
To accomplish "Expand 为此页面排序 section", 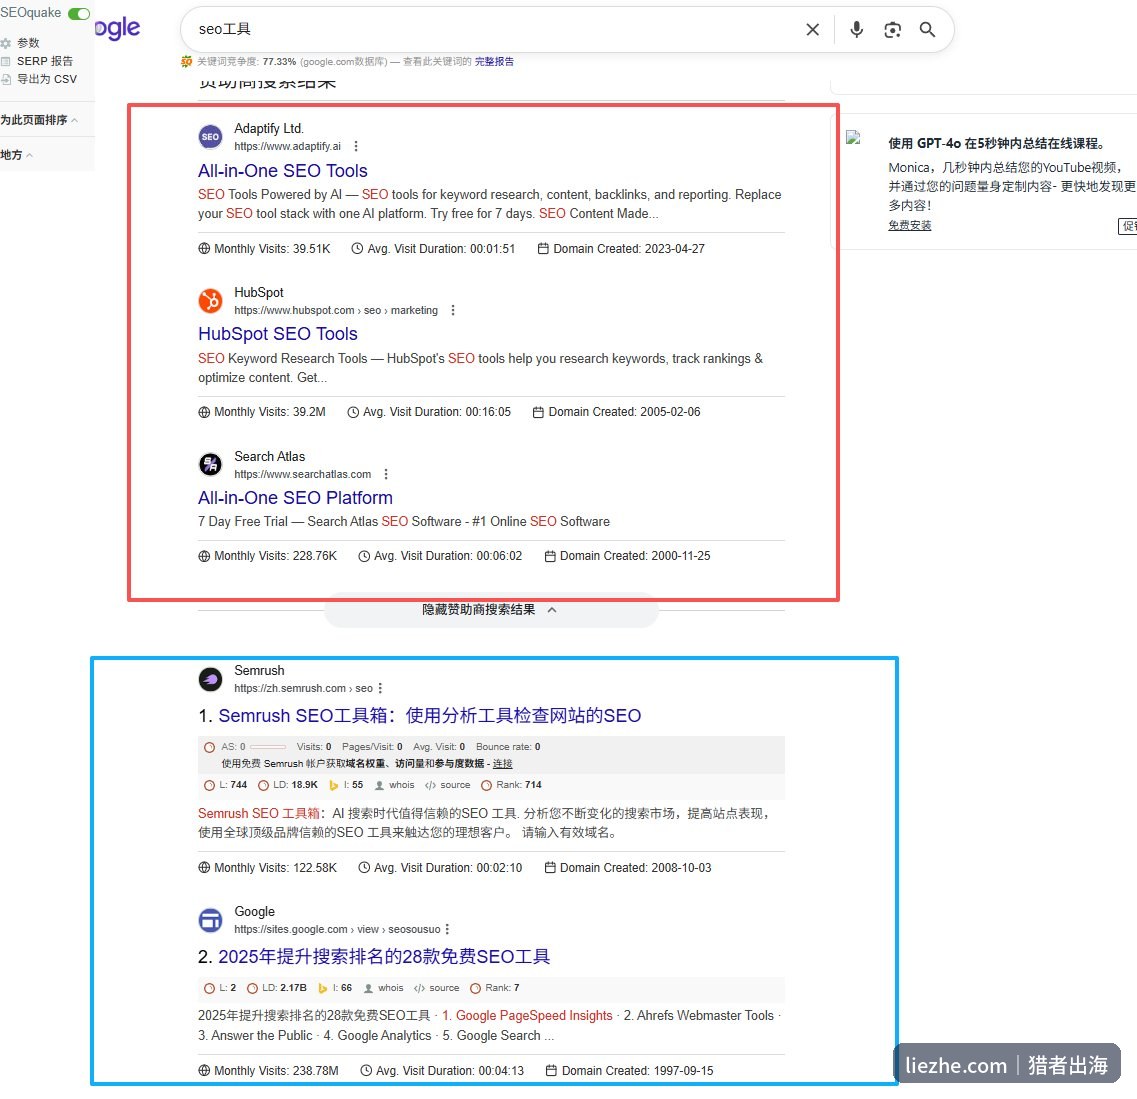I will pos(38,120).
